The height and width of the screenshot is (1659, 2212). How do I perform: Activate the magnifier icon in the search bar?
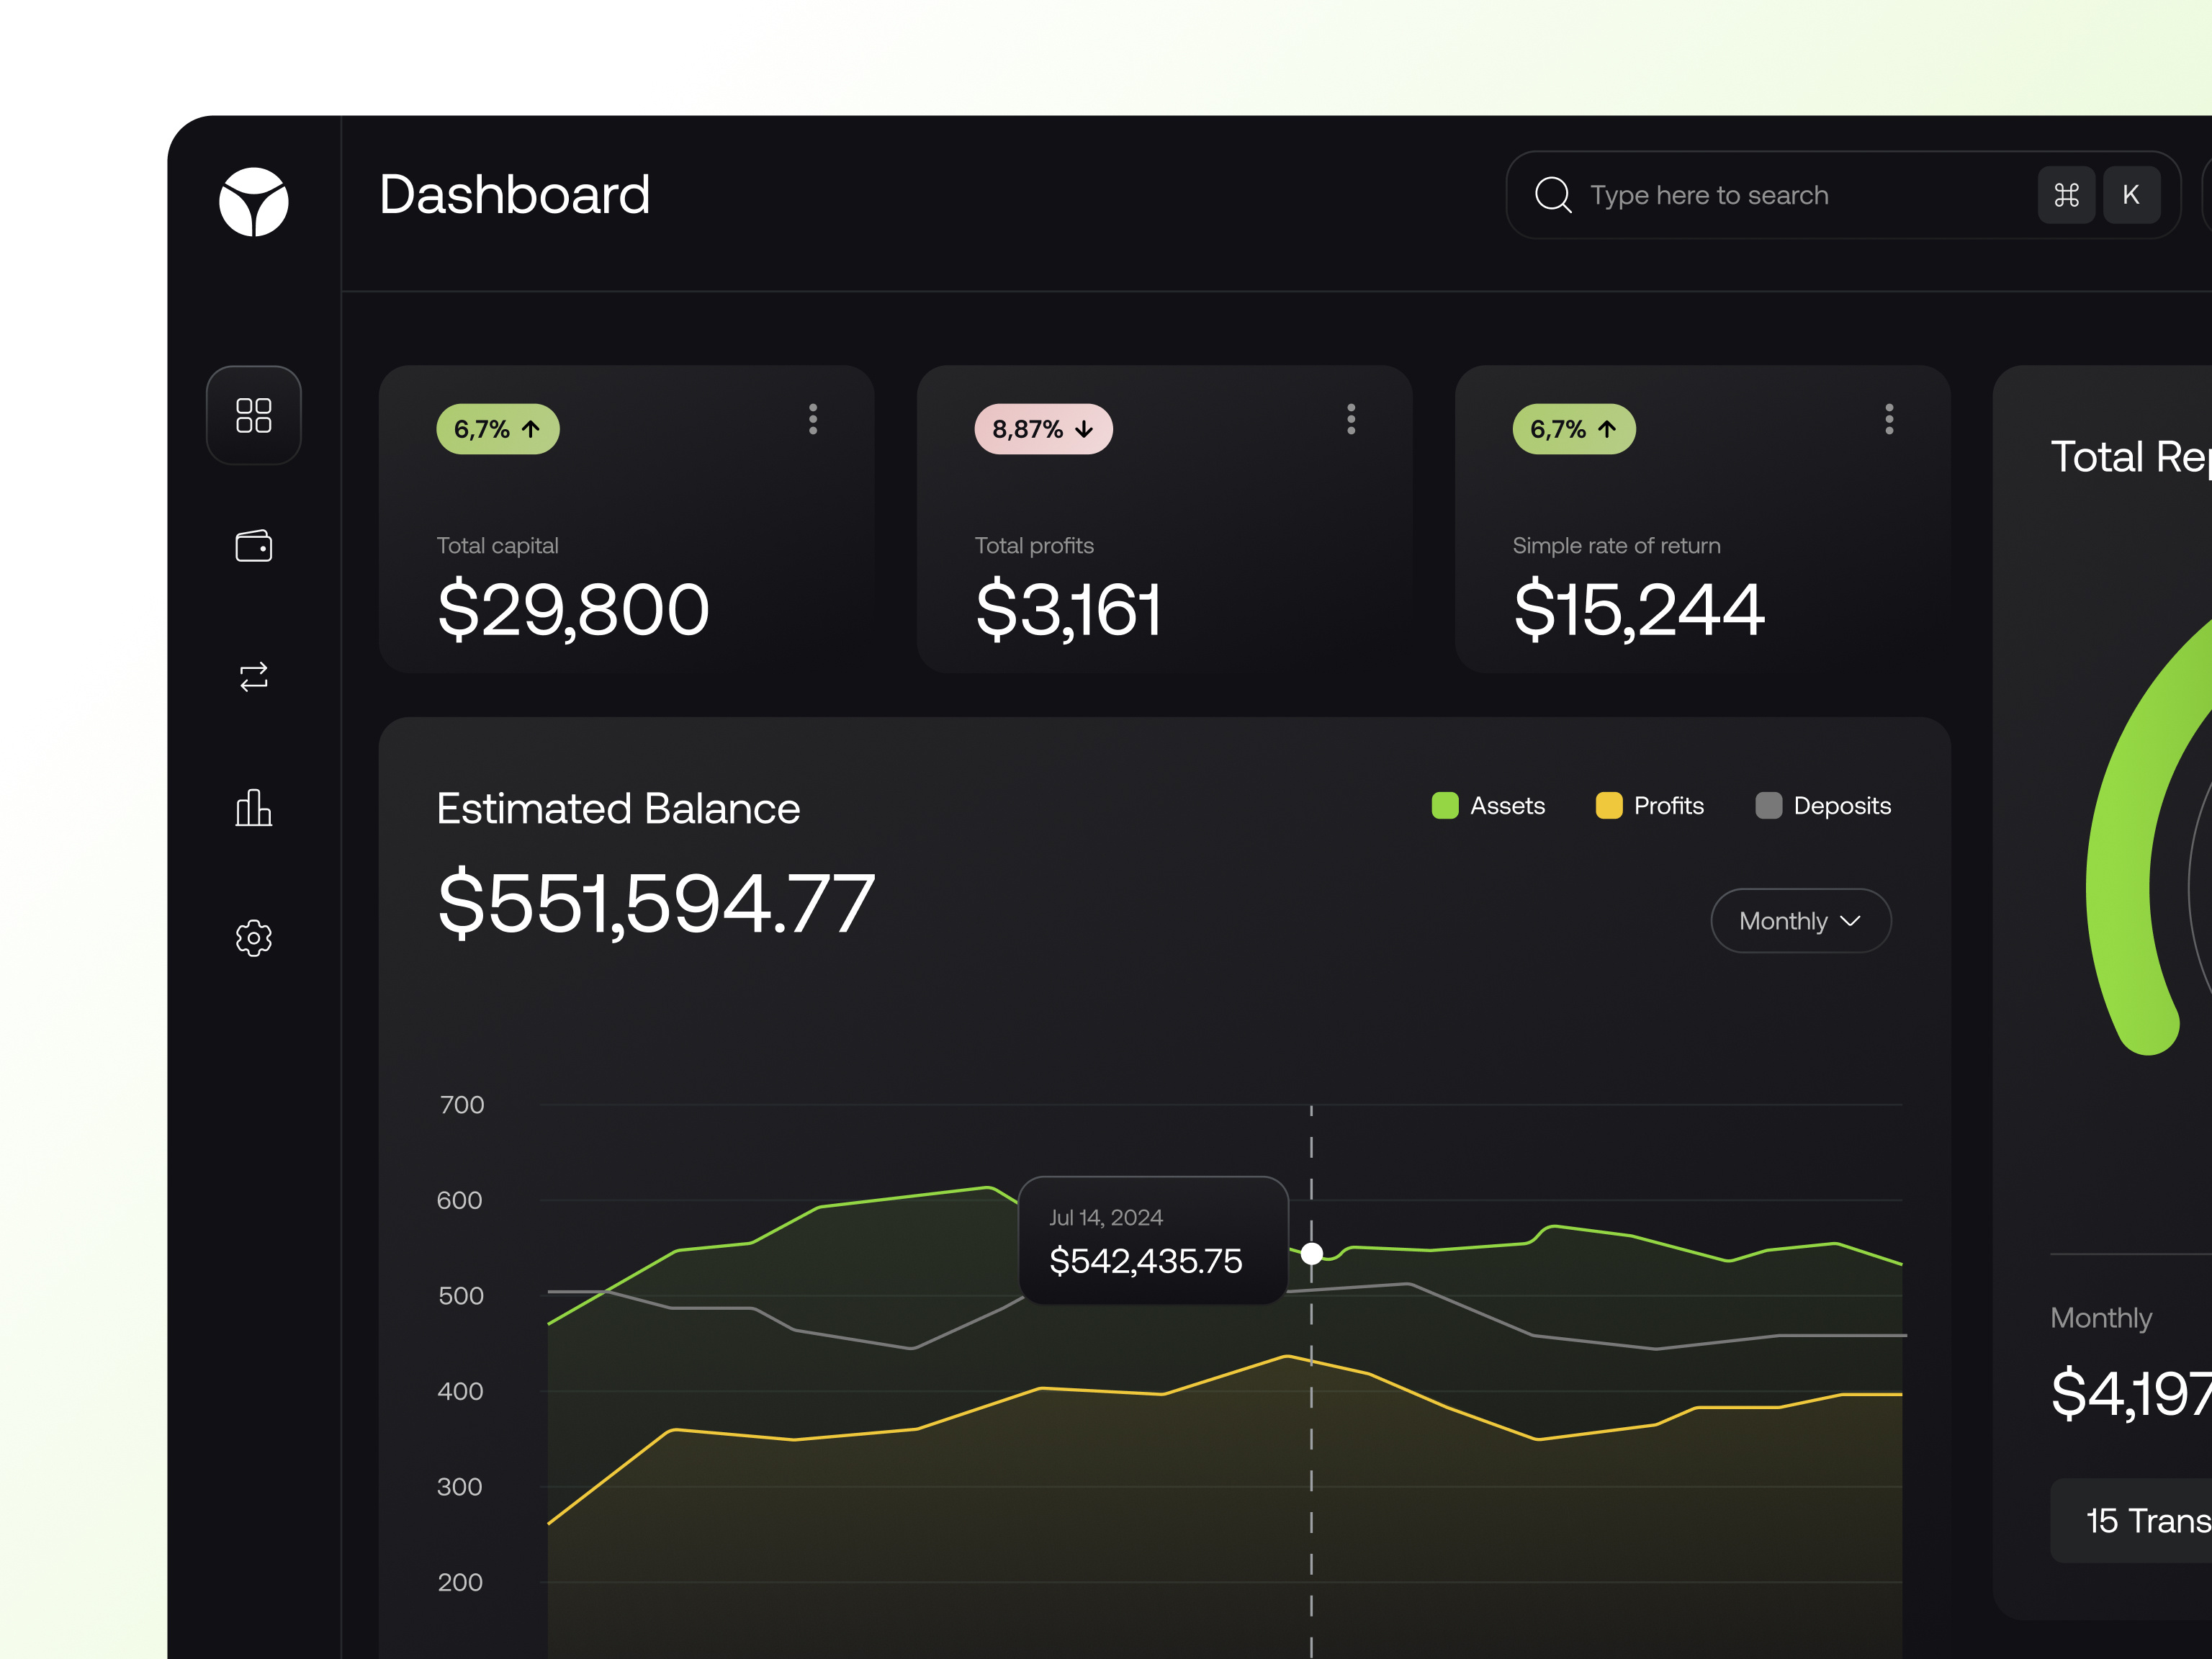tap(1553, 194)
